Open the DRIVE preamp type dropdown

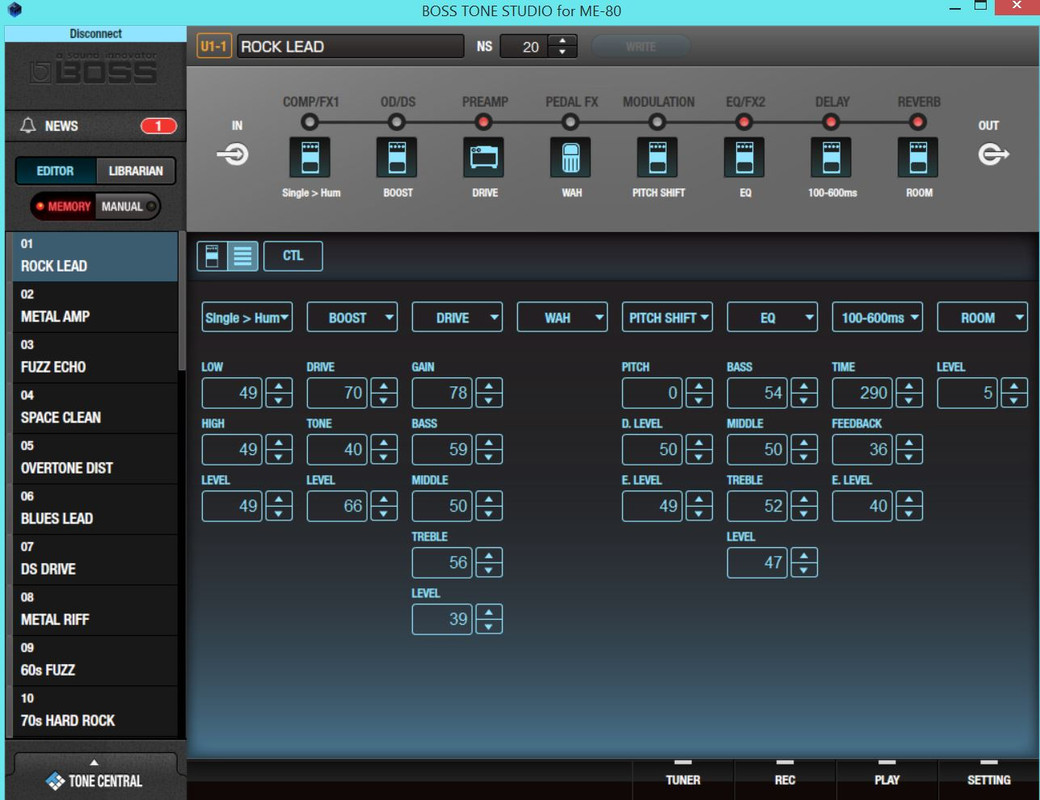coord(457,318)
